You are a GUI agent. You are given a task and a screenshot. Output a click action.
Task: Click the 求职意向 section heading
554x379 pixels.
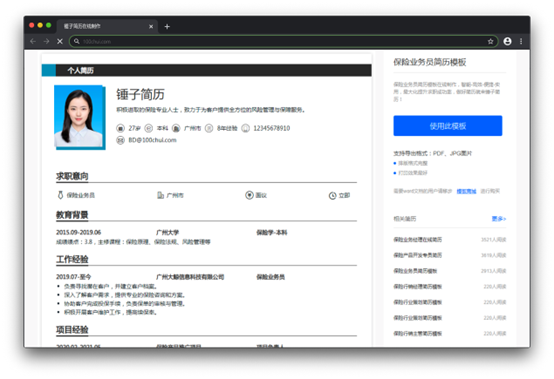pos(72,176)
